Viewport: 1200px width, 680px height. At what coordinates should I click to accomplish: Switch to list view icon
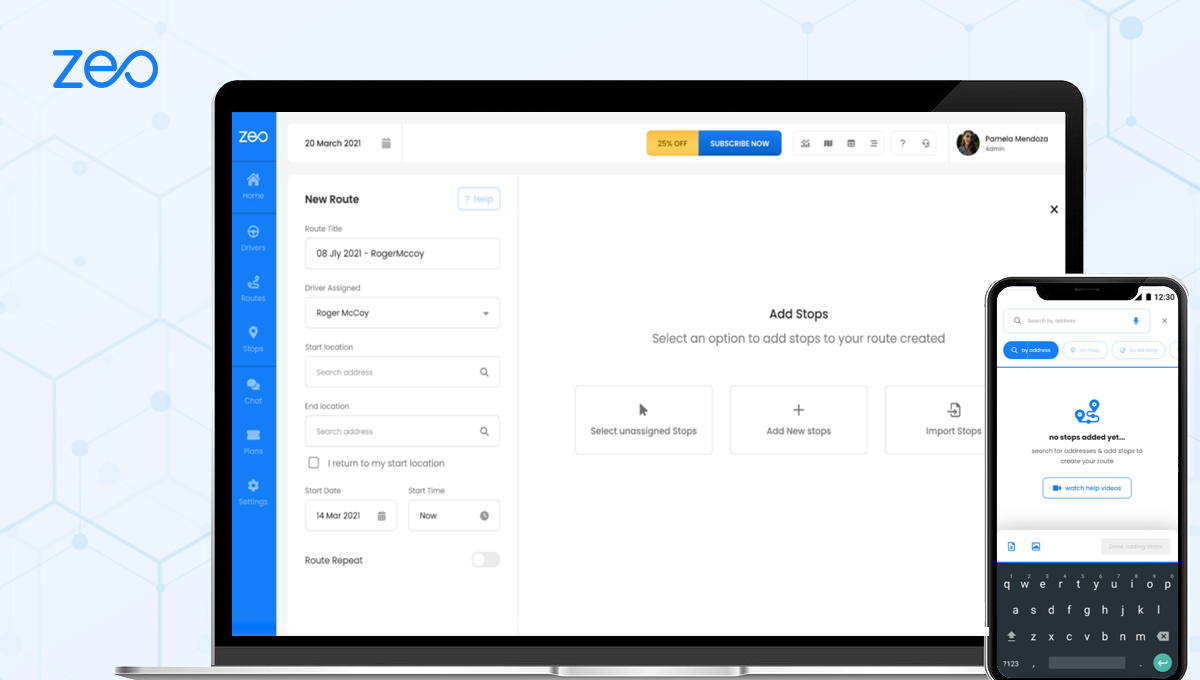coord(874,143)
